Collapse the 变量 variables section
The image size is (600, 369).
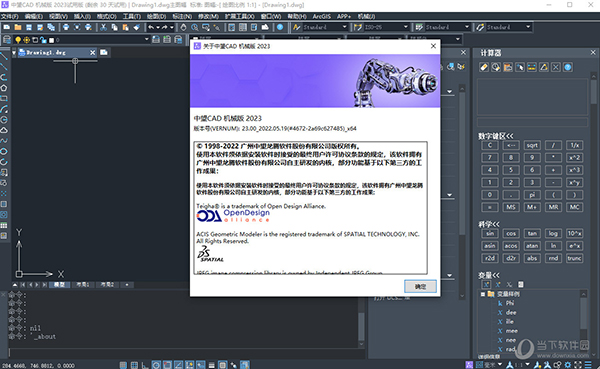coord(489,275)
